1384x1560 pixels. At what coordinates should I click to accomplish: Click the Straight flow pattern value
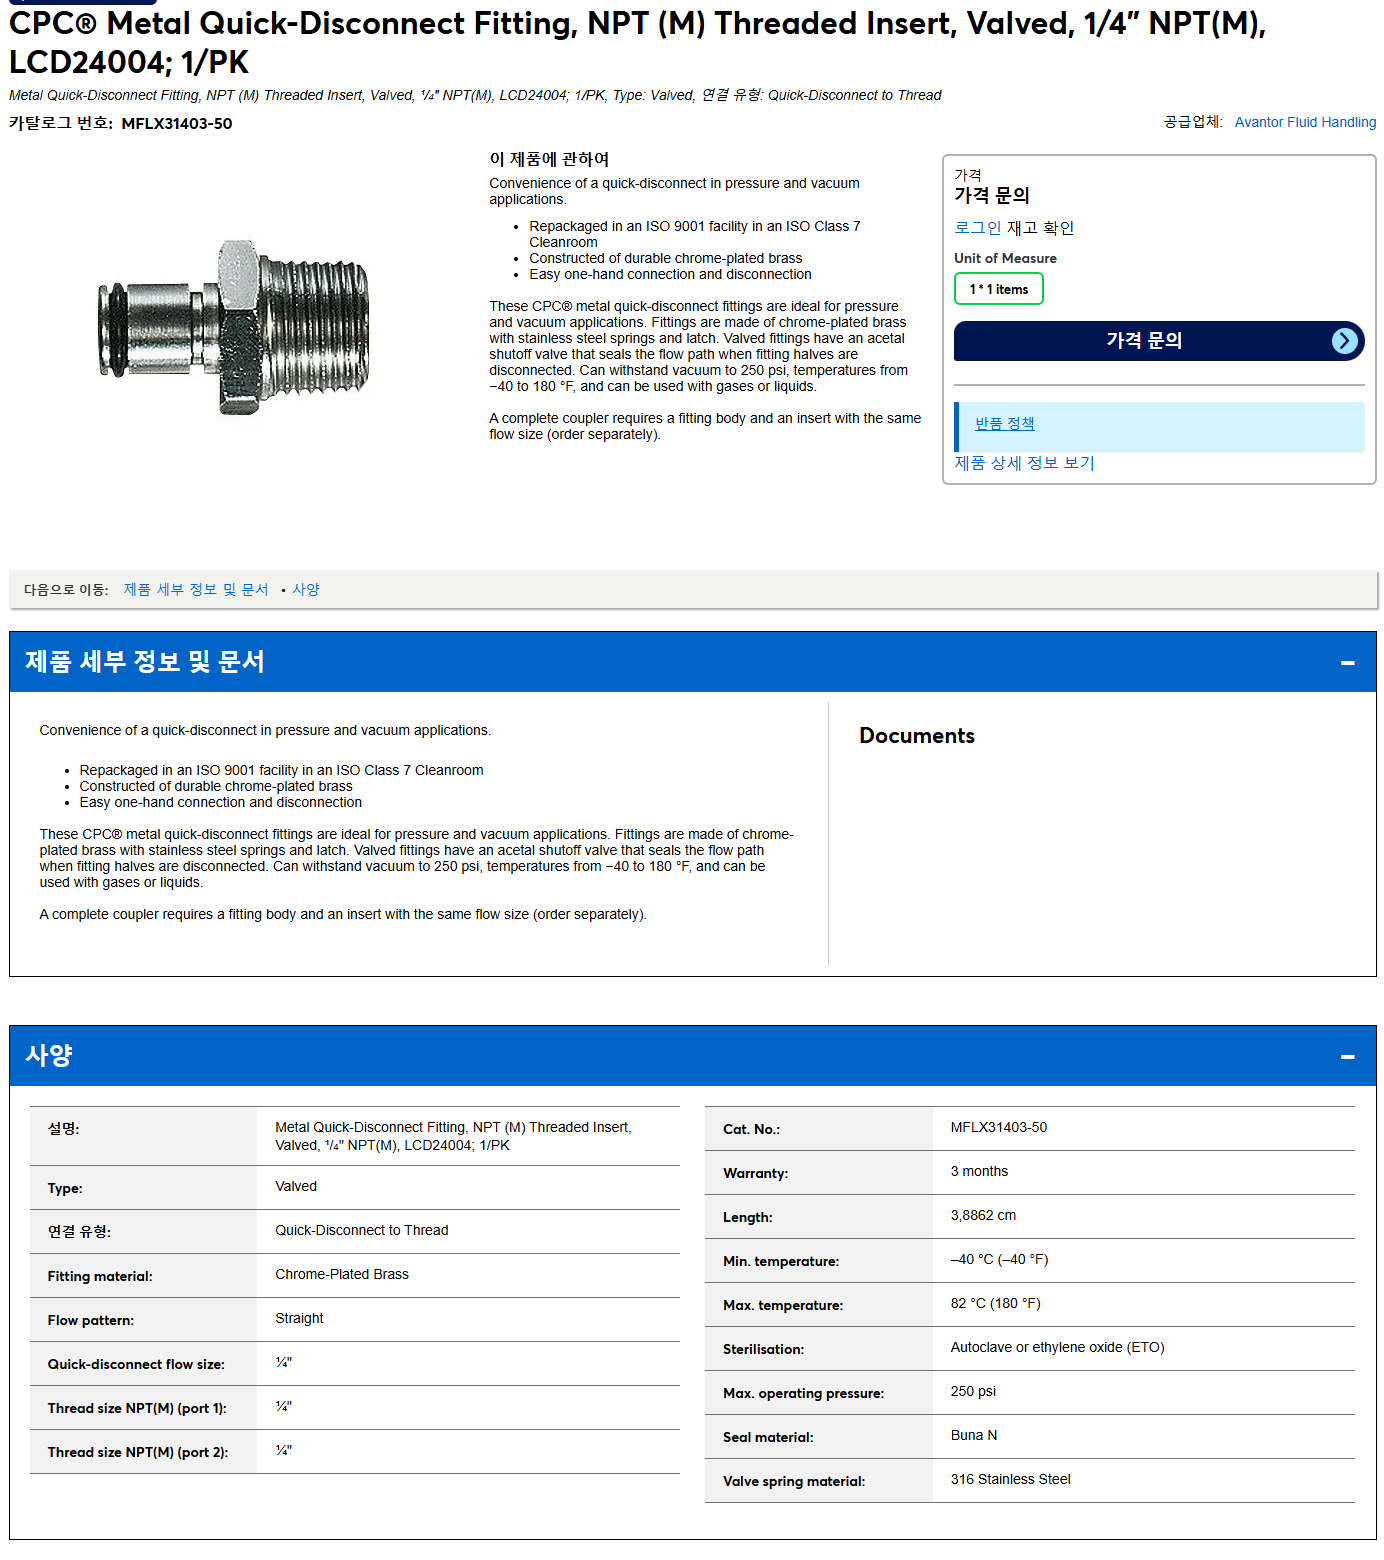(x=299, y=1318)
